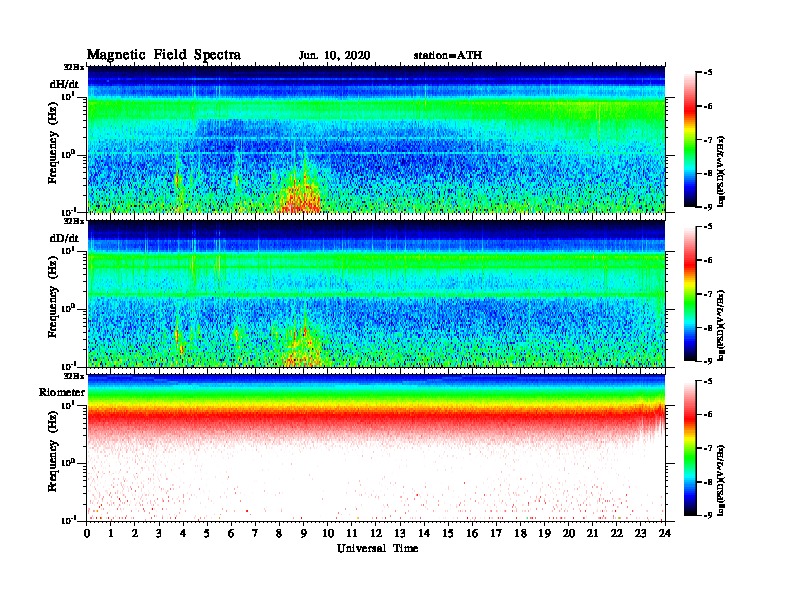Click the hour "22" tick label

click(617, 533)
